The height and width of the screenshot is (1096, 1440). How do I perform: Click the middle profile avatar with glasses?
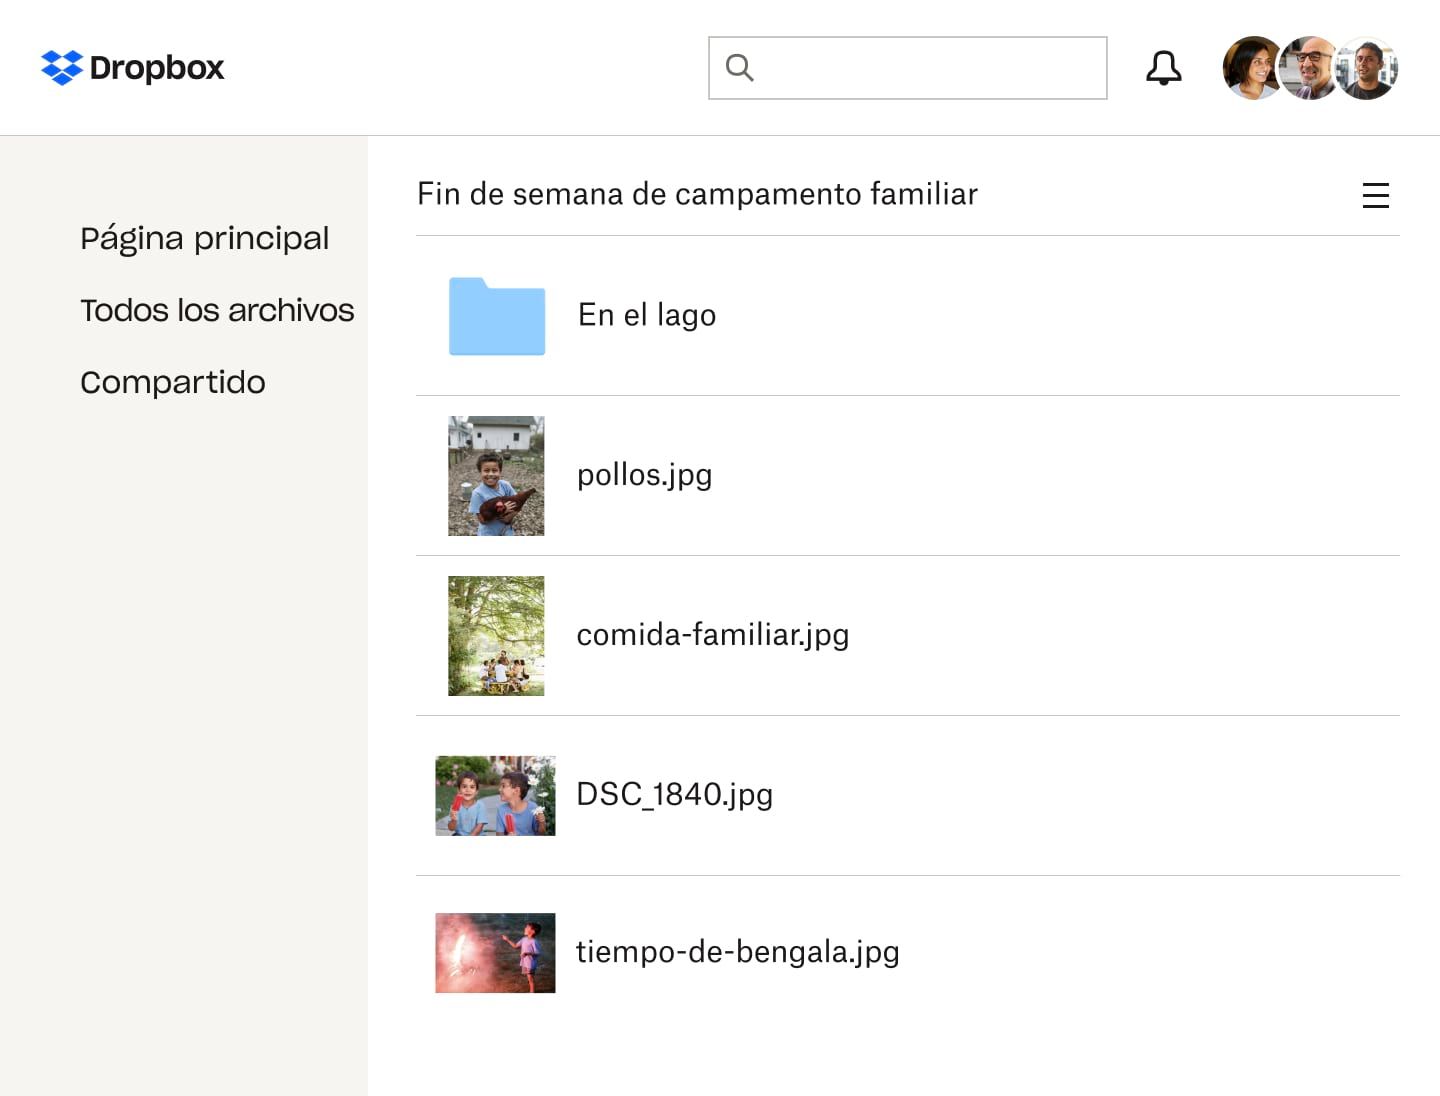pos(1310,67)
